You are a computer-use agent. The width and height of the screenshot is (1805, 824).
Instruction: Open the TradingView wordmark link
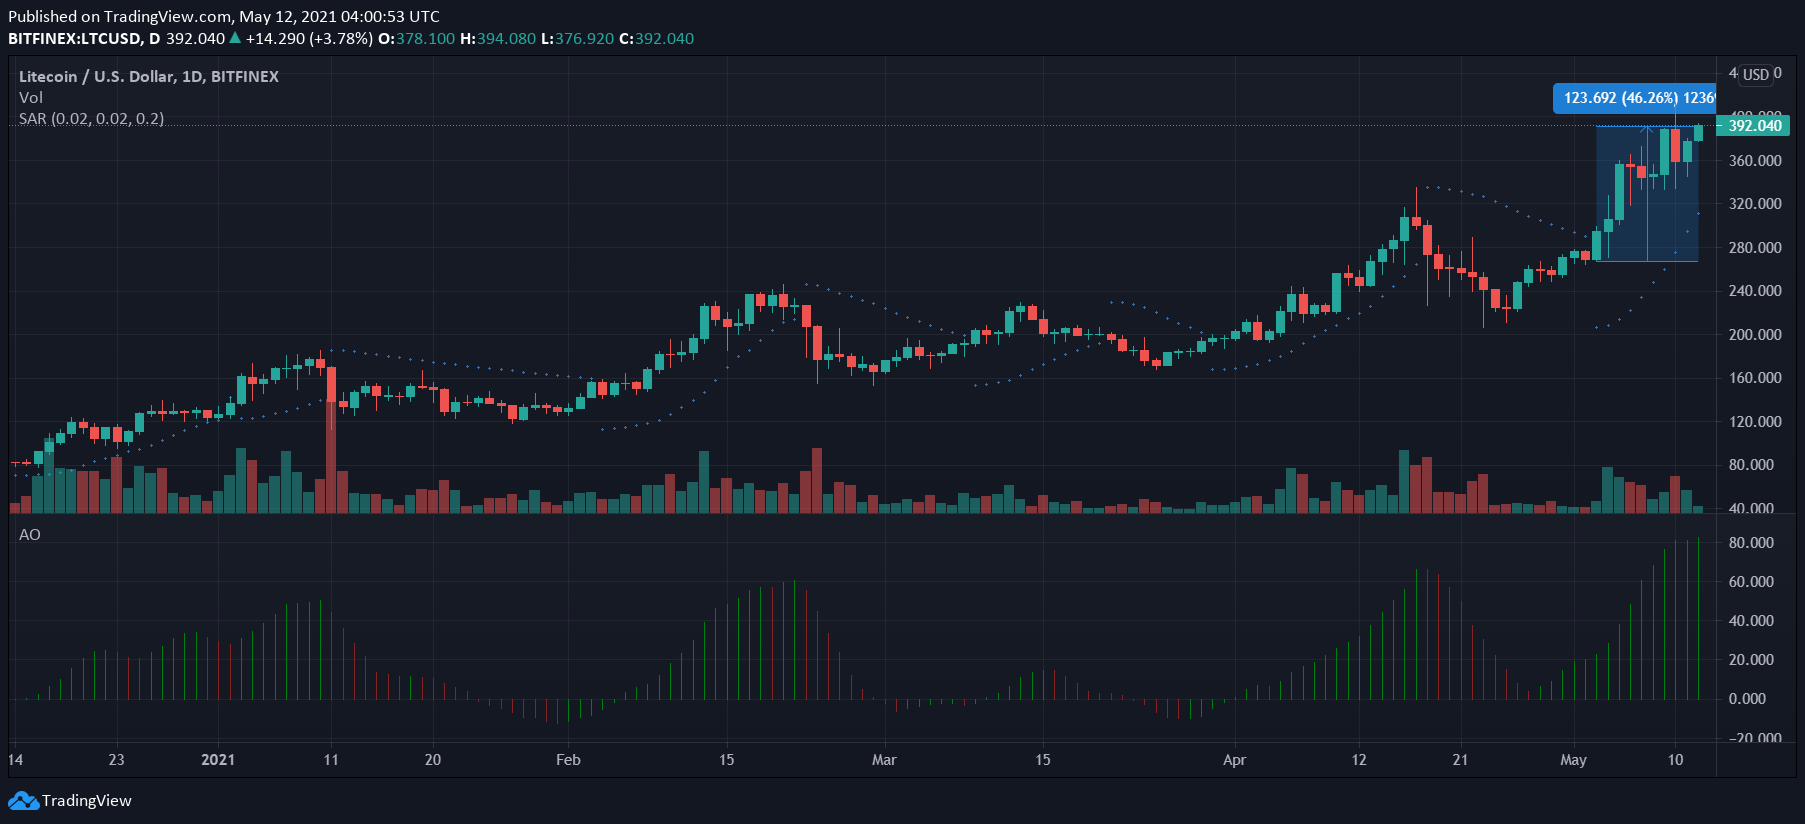87,801
